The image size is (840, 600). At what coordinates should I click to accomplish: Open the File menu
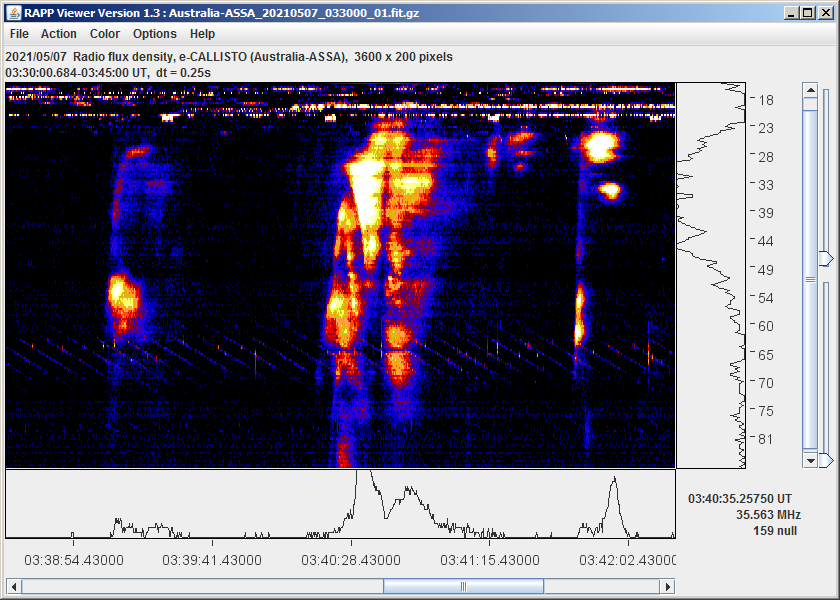pos(19,34)
